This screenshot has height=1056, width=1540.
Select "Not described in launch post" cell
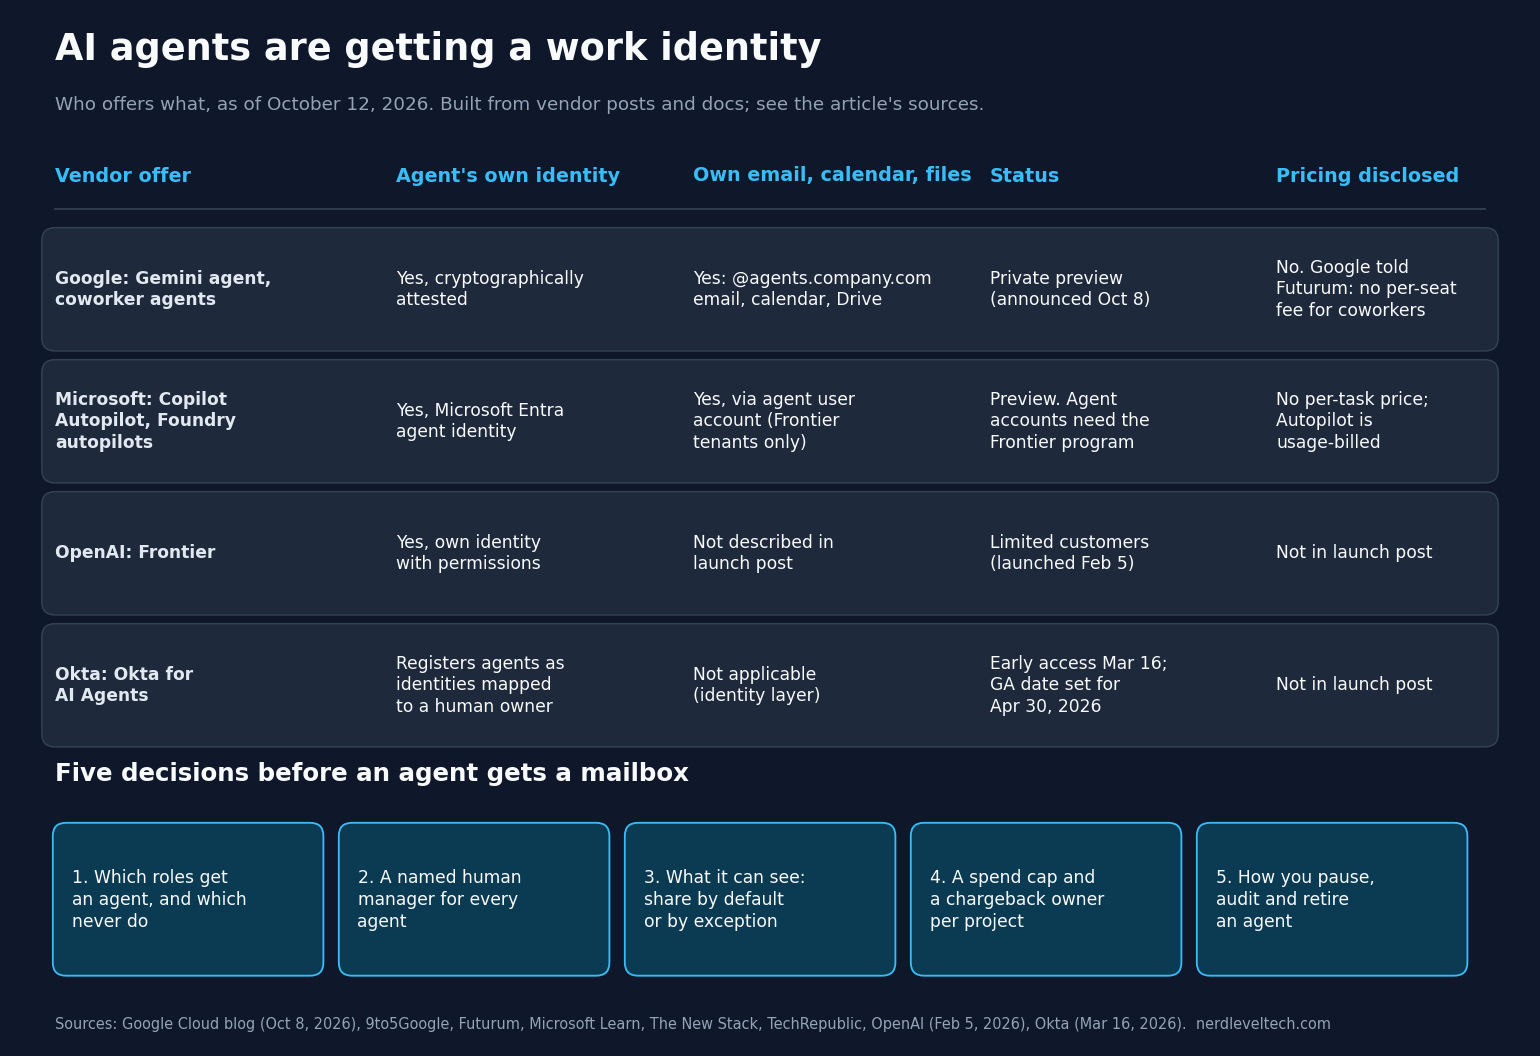pos(763,553)
